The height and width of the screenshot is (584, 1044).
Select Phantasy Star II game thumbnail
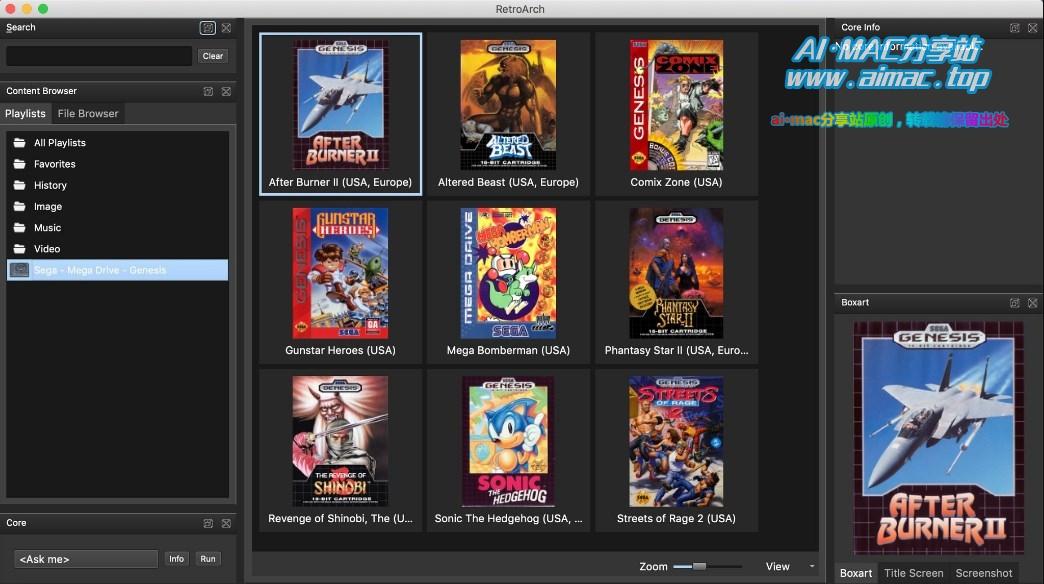click(x=676, y=282)
